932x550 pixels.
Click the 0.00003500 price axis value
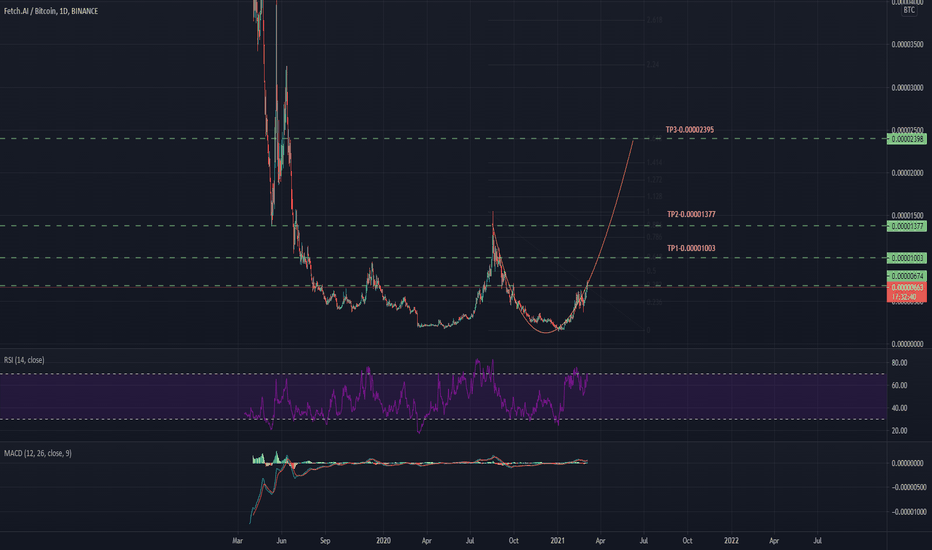[x=907, y=45]
